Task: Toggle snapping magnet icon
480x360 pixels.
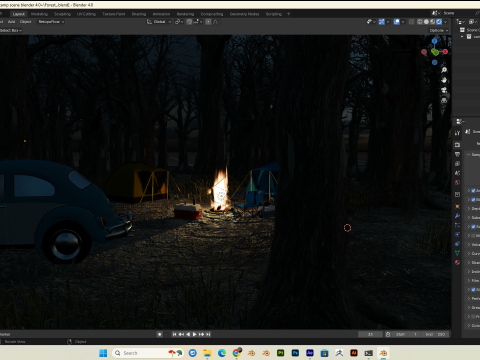Action: point(189,22)
